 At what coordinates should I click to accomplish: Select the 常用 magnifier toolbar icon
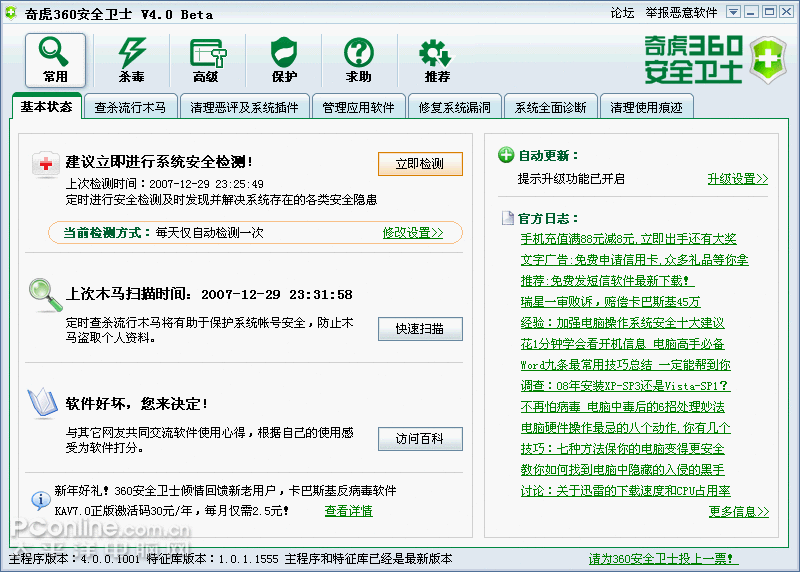(55, 60)
